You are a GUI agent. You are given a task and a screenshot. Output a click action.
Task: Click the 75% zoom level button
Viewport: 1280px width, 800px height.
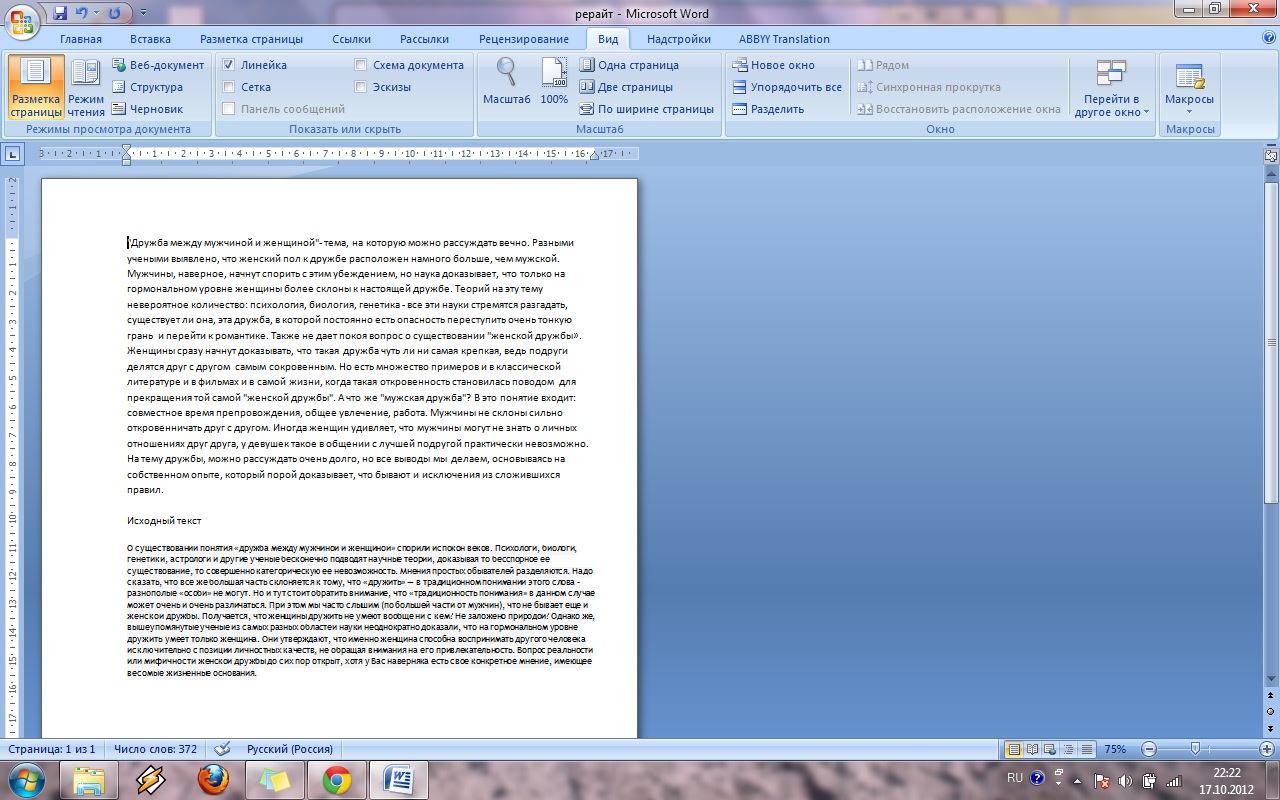(1115, 749)
